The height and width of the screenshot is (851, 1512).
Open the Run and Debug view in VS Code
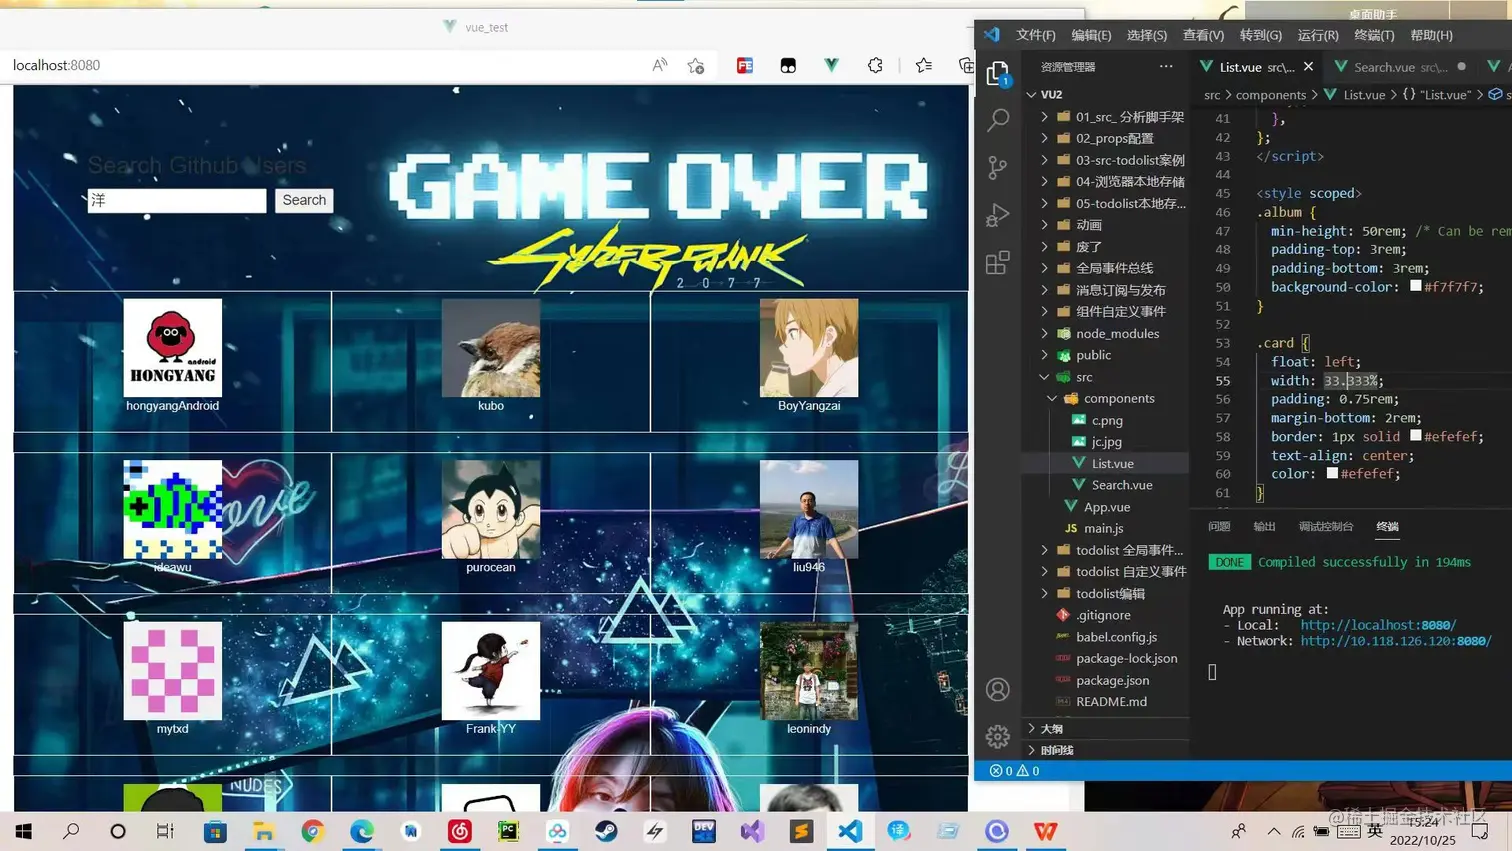[997, 215]
